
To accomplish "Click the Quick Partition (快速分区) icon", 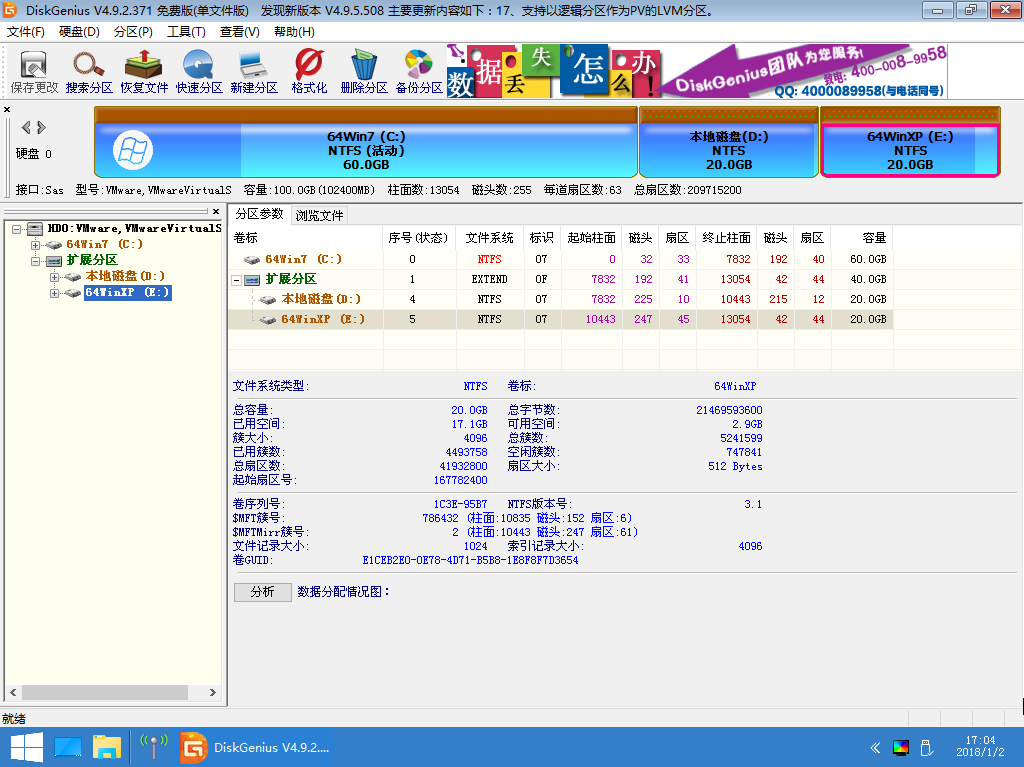I will pos(199,71).
